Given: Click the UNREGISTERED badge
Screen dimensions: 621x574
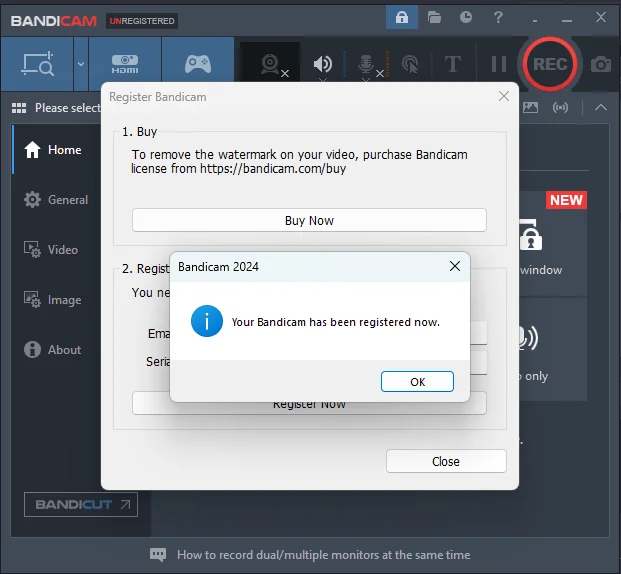Looking at the screenshot, I should coord(142,21).
